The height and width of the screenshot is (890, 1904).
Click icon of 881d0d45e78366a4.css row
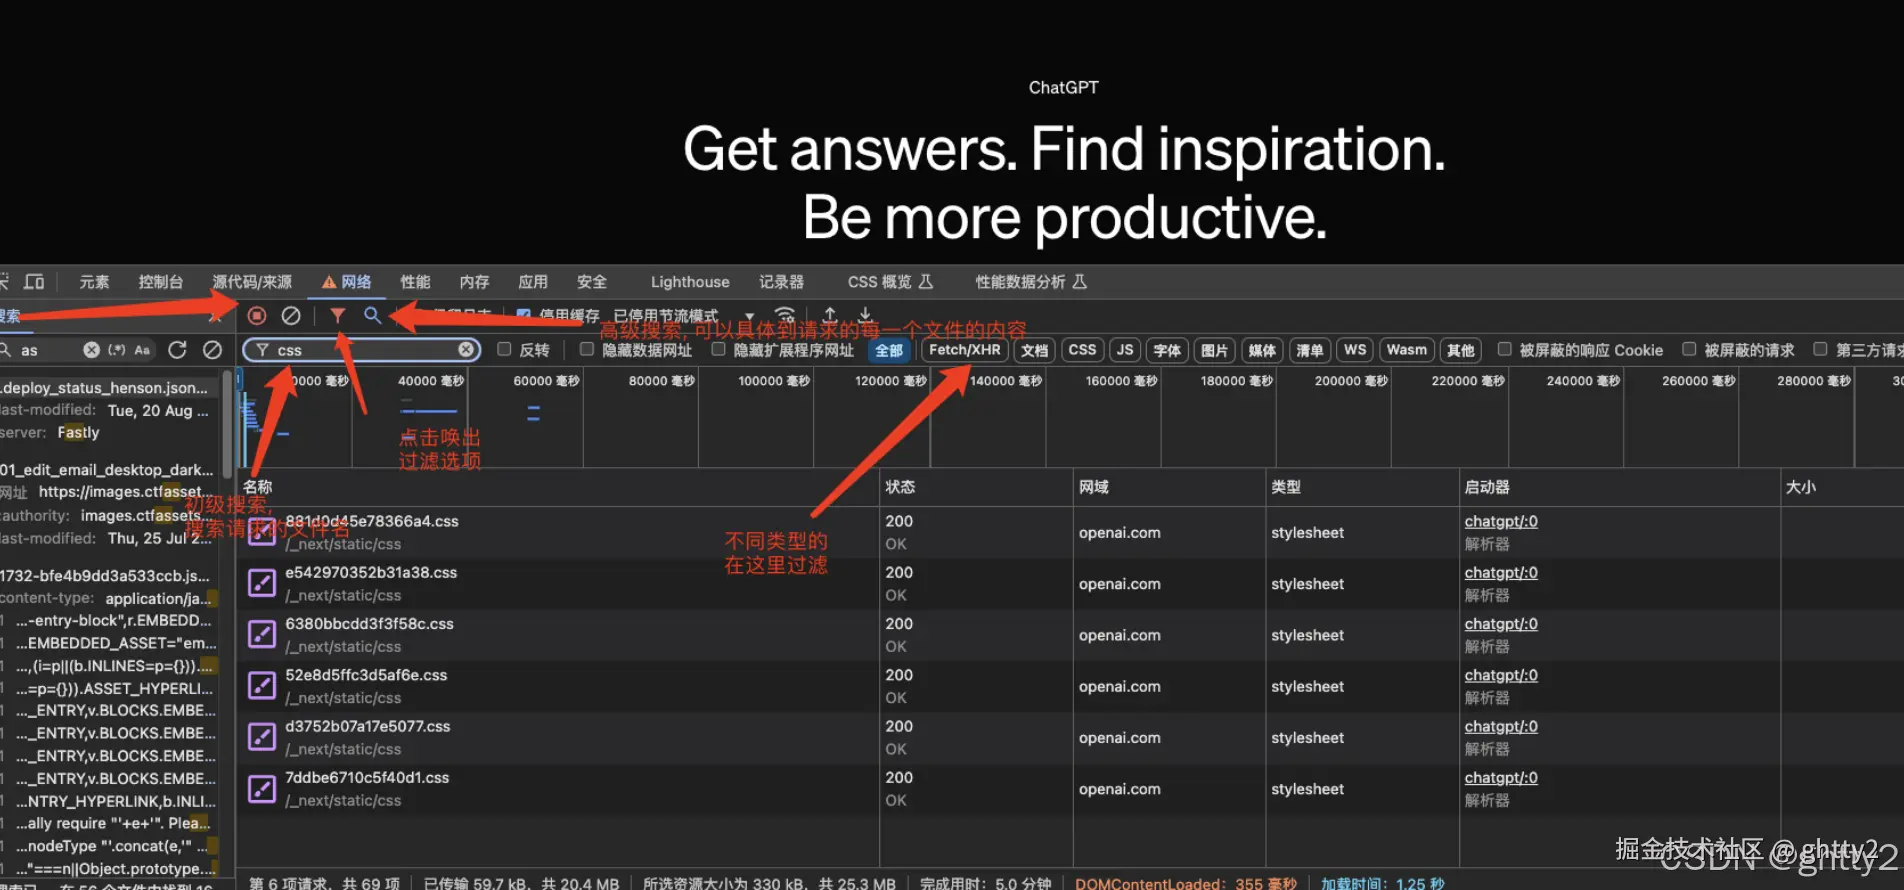[x=262, y=532]
